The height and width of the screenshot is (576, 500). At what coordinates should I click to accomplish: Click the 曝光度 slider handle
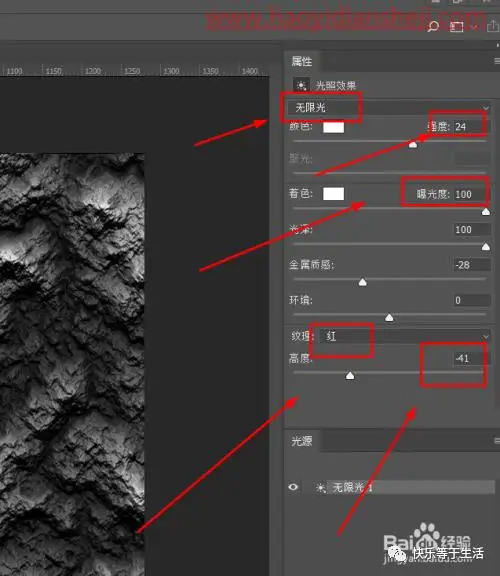click(x=486, y=212)
